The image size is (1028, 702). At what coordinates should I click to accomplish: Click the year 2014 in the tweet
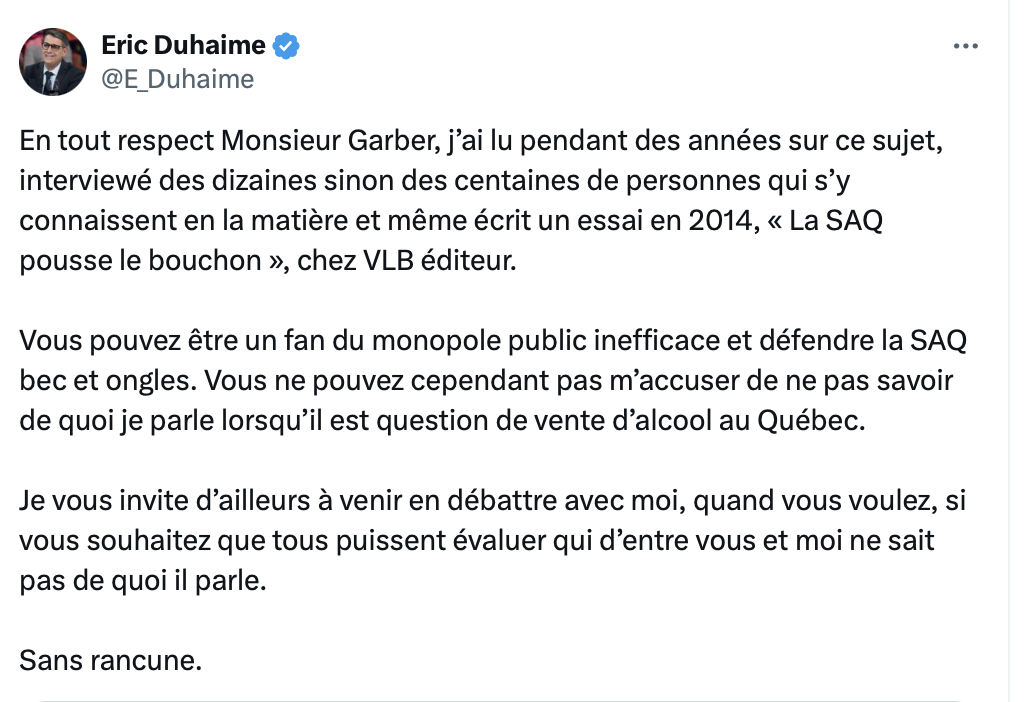click(x=724, y=220)
